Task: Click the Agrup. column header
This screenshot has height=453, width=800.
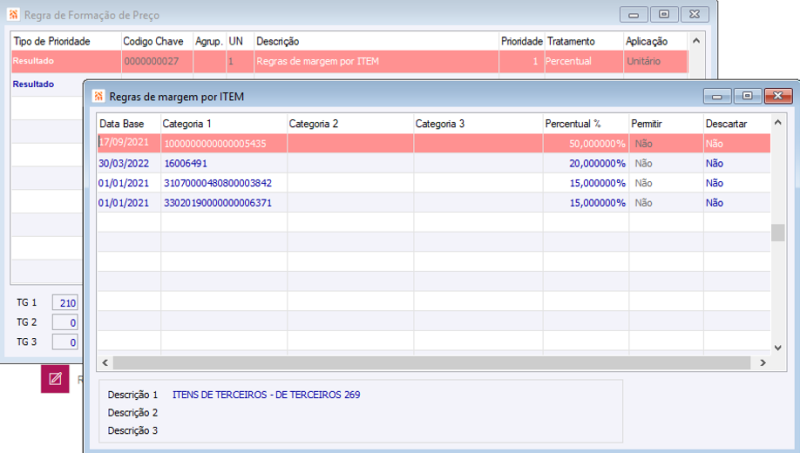Action: point(209,41)
